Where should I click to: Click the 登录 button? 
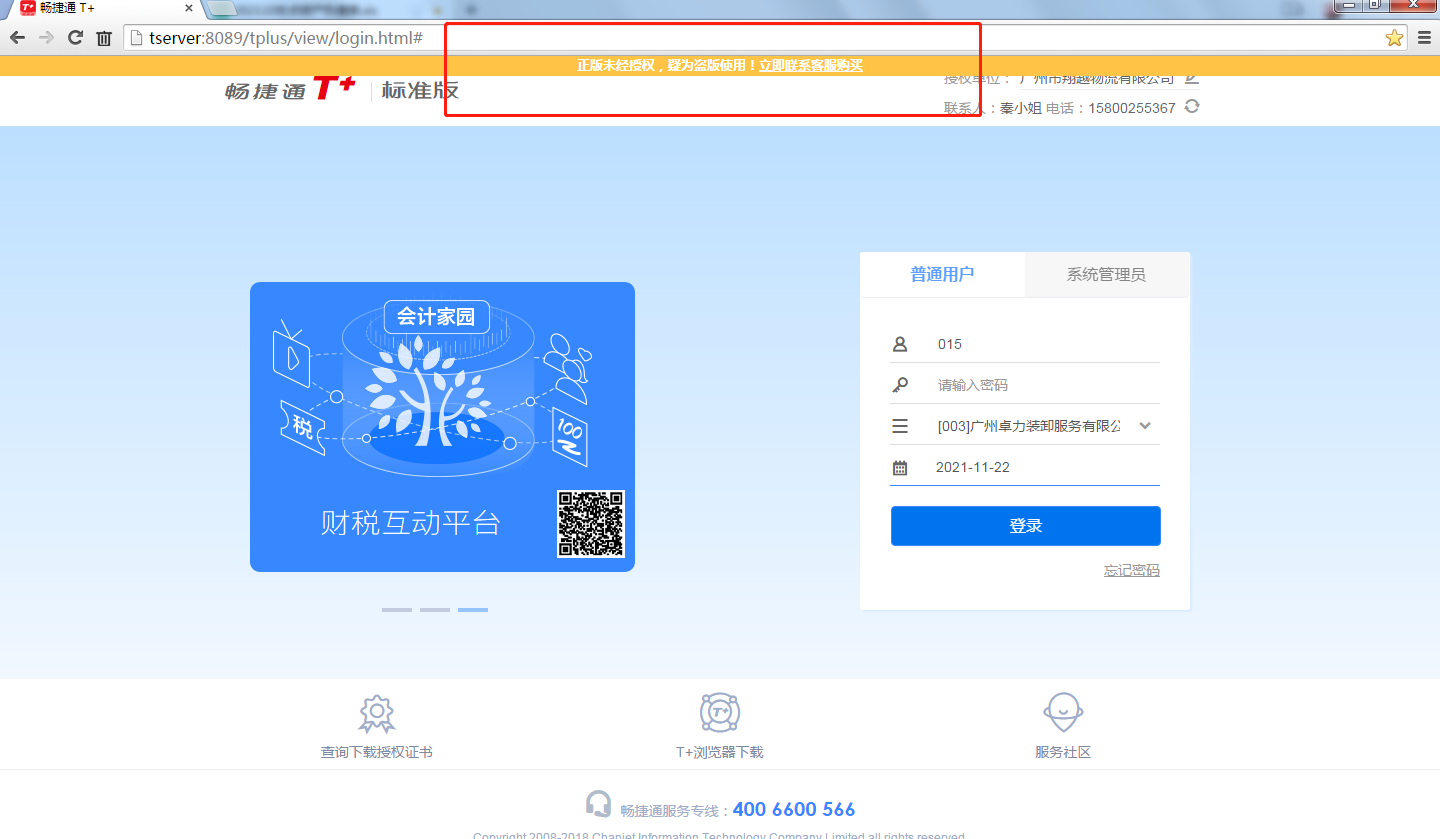point(1026,526)
